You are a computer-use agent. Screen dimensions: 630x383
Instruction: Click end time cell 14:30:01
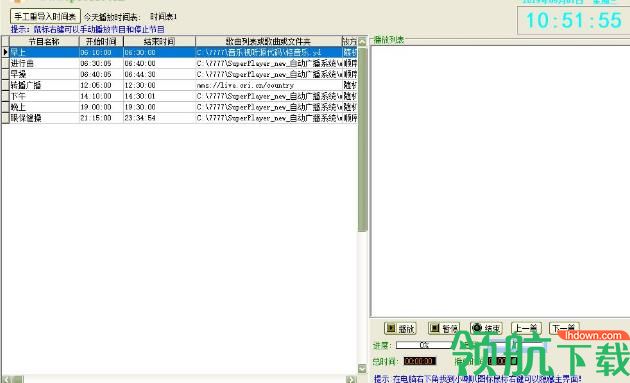(159, 96)
